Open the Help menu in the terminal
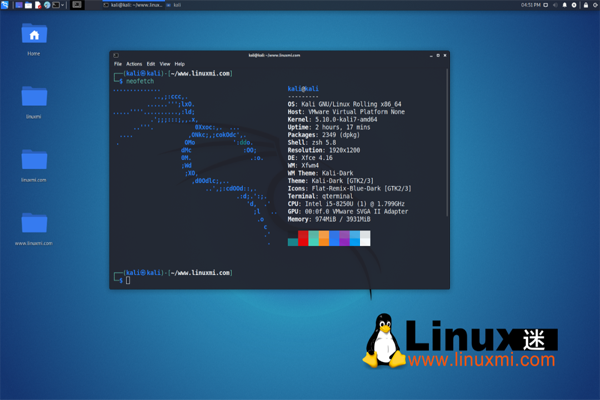 click(179, 64)
